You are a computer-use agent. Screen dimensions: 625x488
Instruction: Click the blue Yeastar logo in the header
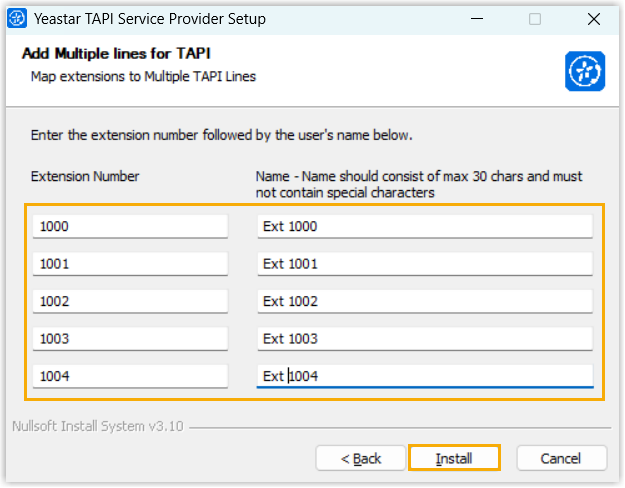coord(582,72)
